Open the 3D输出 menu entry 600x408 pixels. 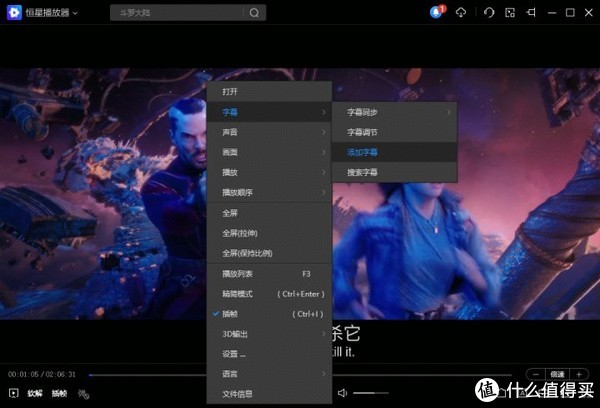pyautogui.click(x=269, y=334)
